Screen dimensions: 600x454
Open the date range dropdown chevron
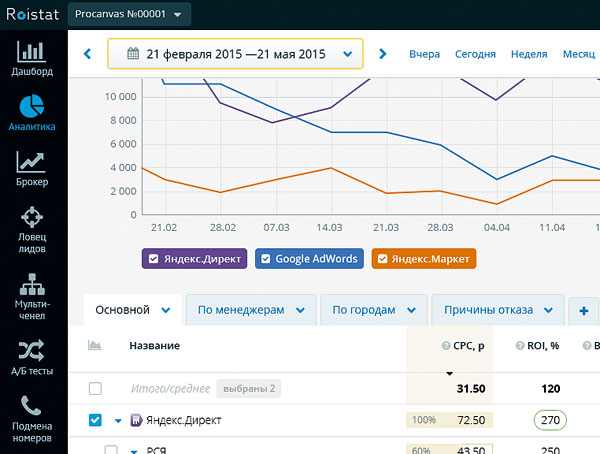(x=347, y=54)
